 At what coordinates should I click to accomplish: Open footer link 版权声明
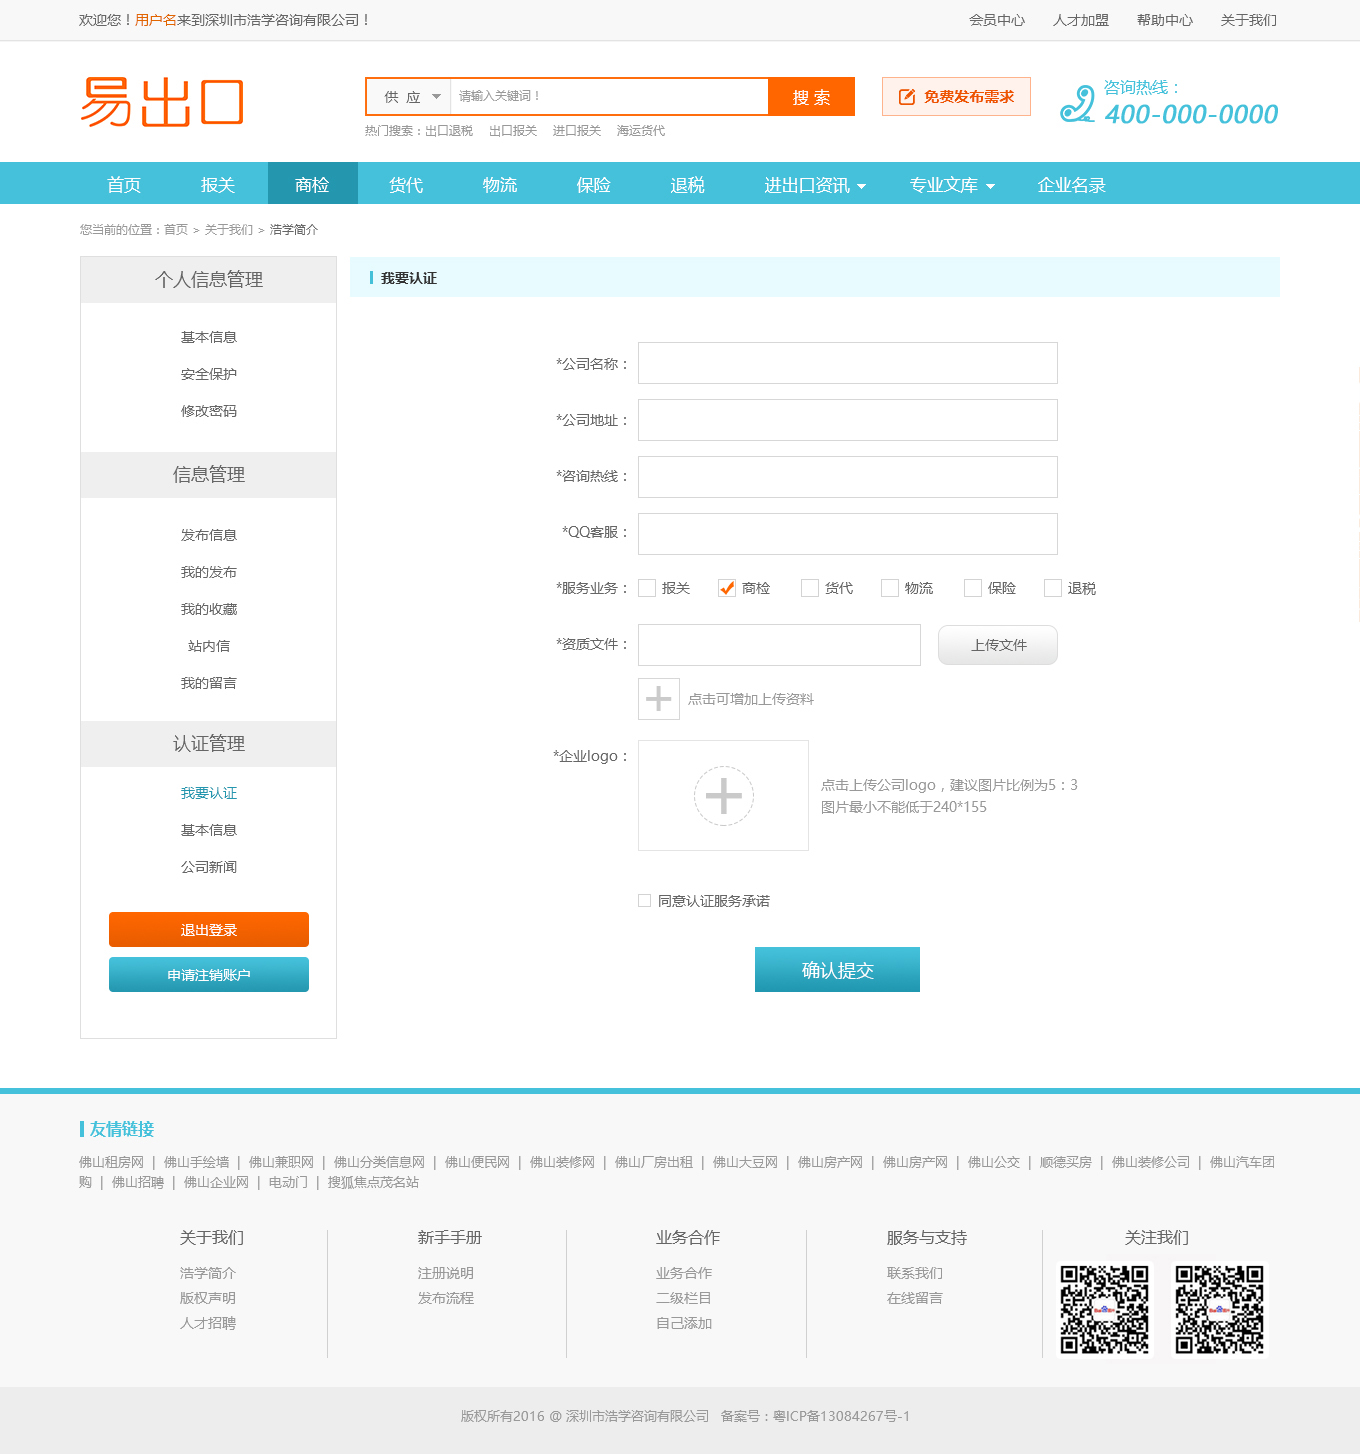point(208,1298)
